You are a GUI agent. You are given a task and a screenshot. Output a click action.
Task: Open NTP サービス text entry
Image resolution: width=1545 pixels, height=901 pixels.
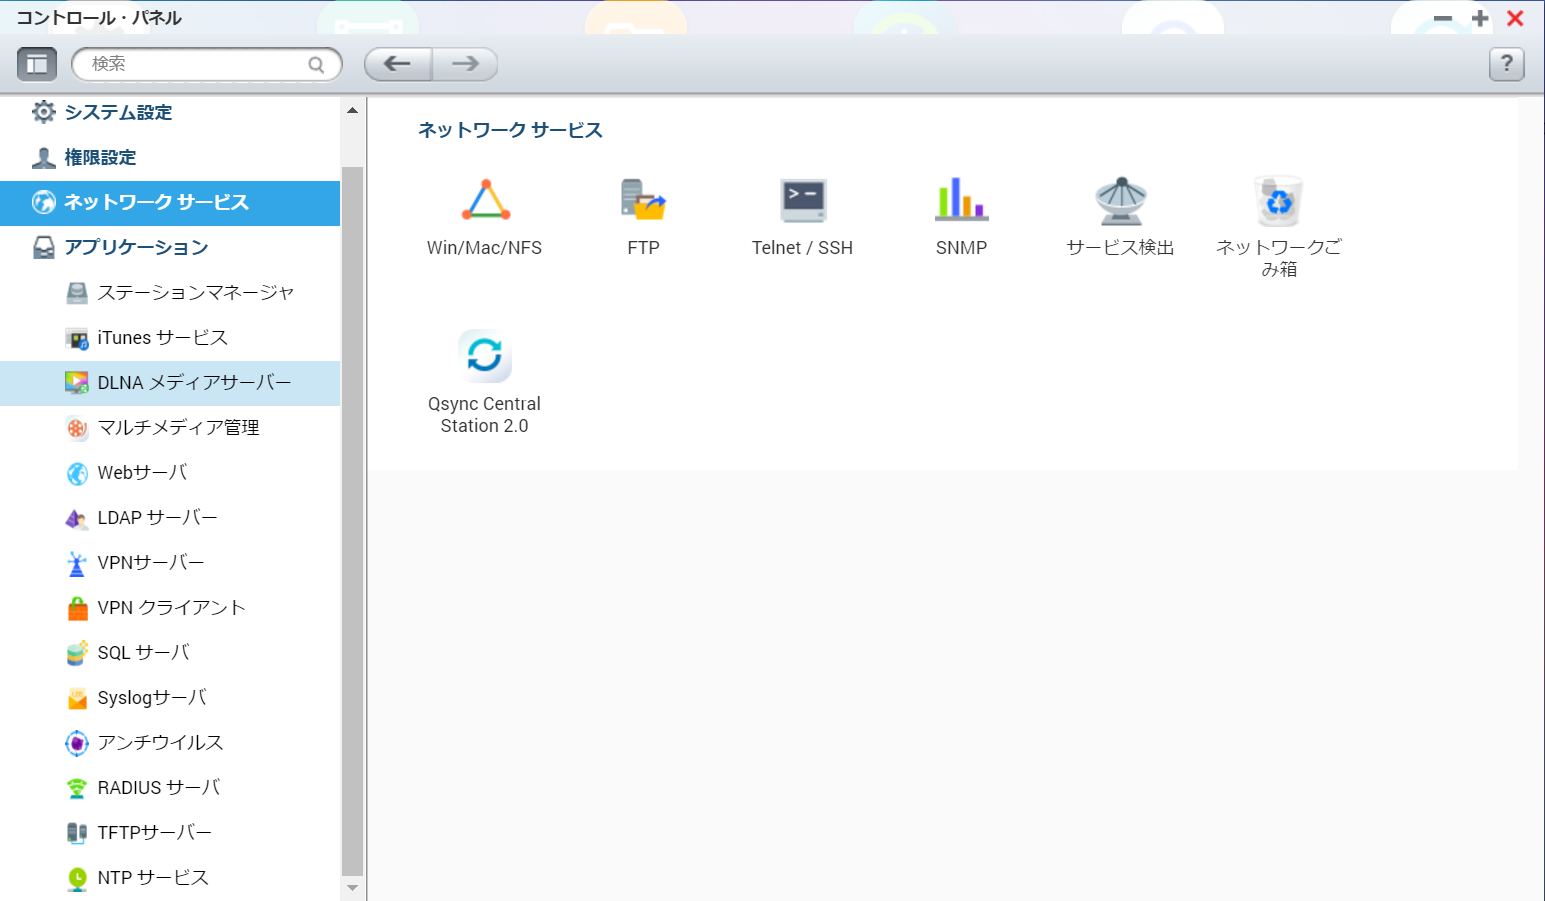[x=153, y=878]
